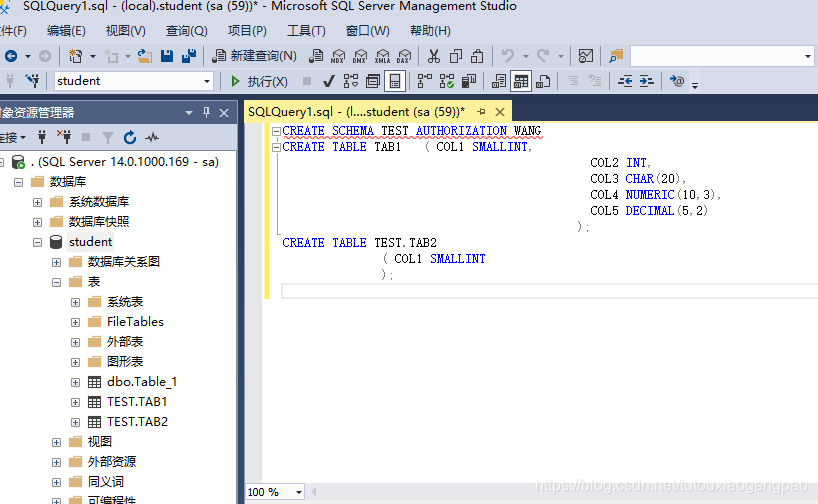Select results to file mode
Viewport: 818px width, 504px height.
pos(543,81)
